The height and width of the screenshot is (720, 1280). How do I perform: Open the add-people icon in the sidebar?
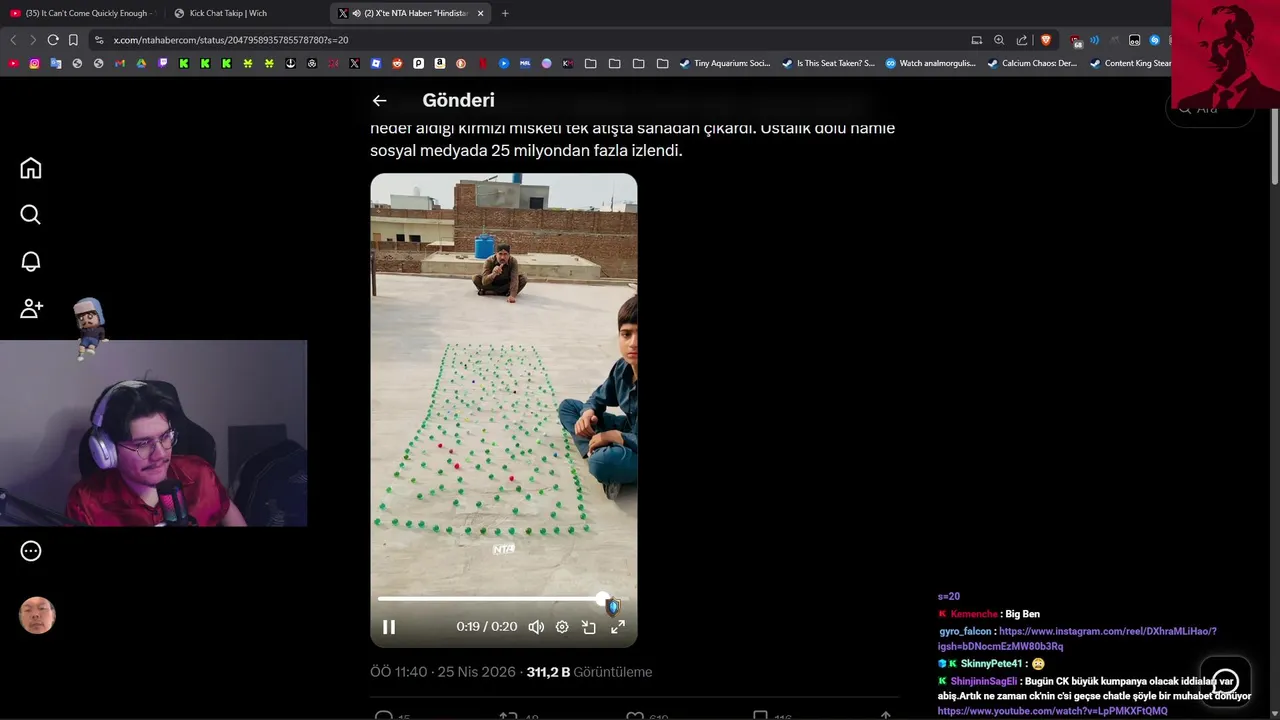coord(31,308)
